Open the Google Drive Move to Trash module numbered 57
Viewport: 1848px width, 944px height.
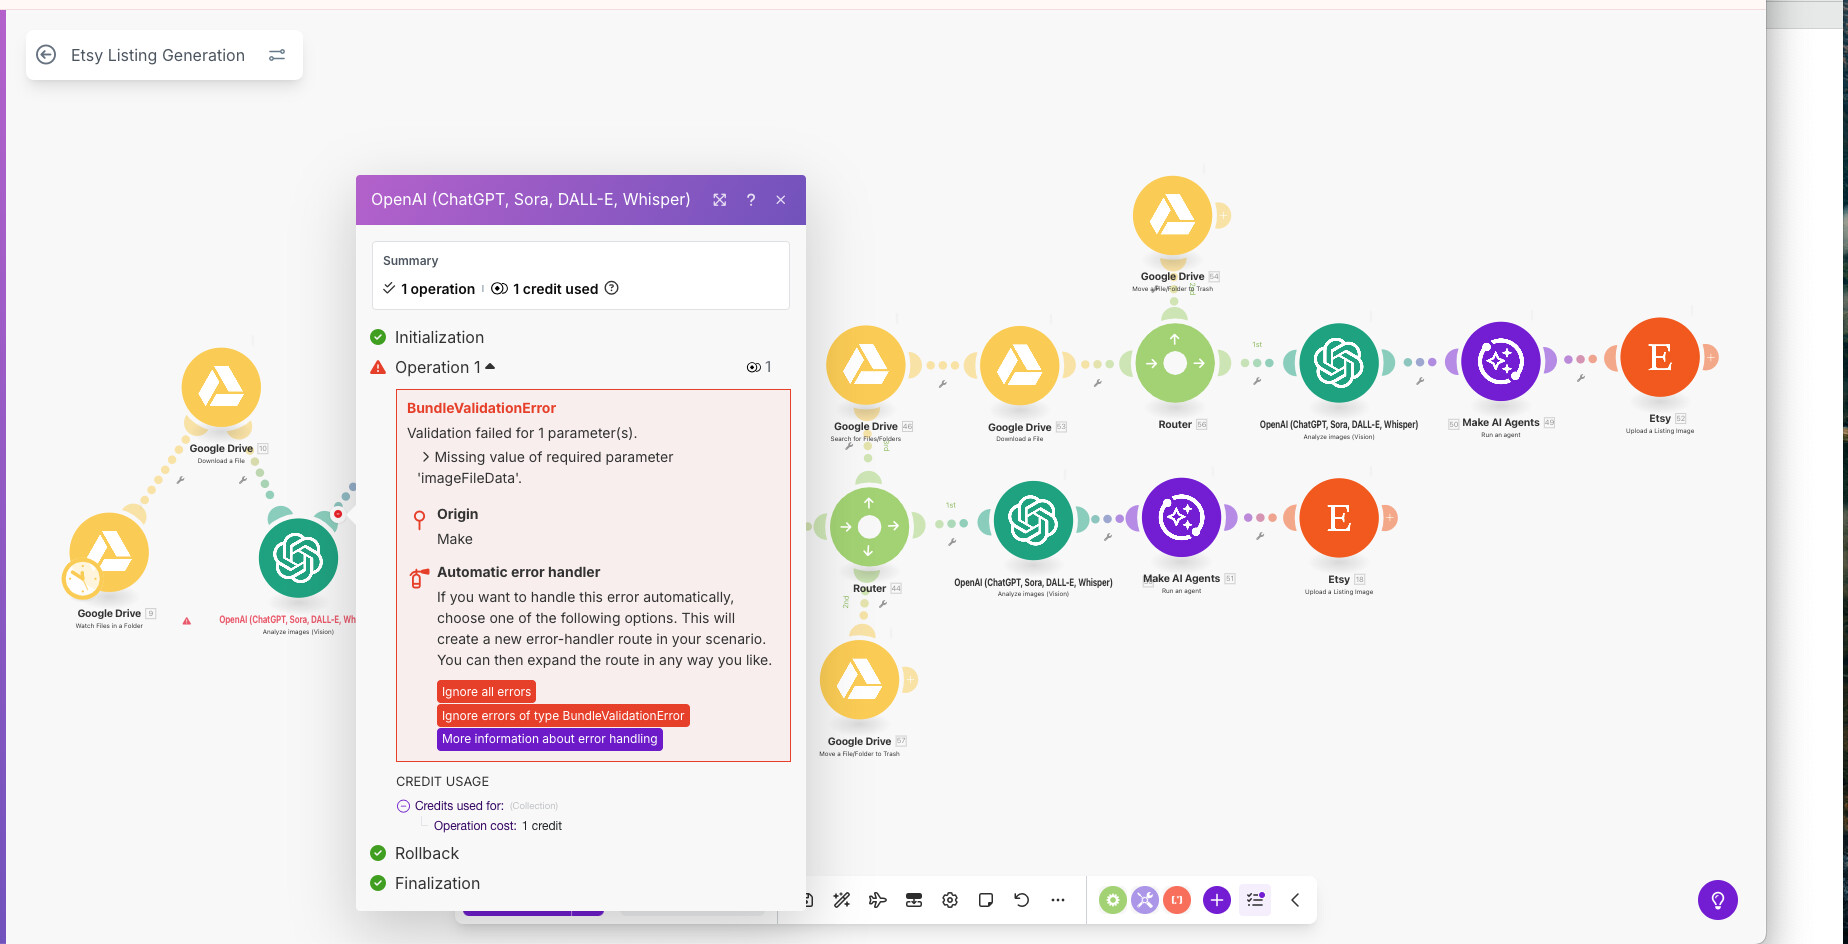pyautogui.click(x=859, y=680)
